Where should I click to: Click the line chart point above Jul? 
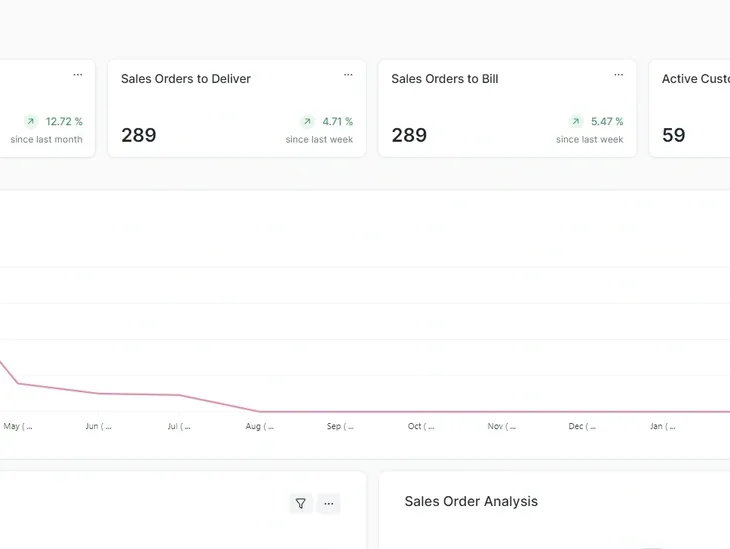[x=179, y=395]
